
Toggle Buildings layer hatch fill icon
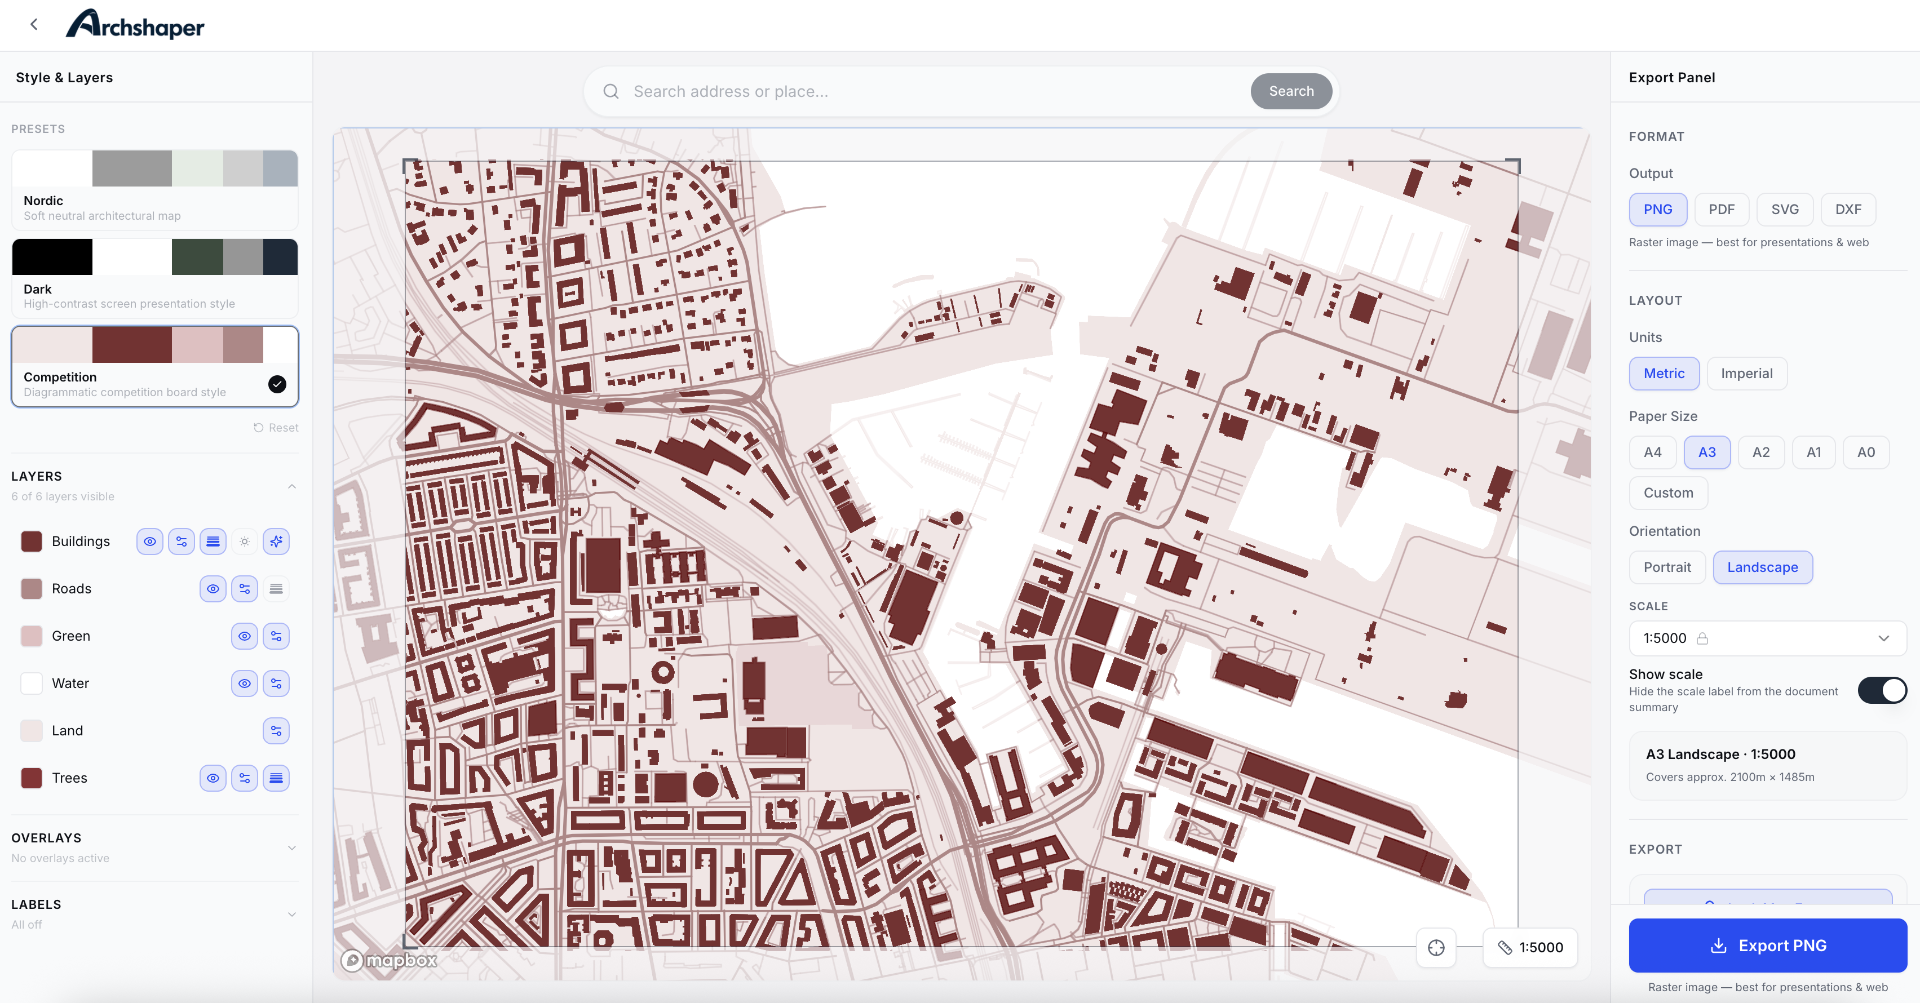pos(213,542)
